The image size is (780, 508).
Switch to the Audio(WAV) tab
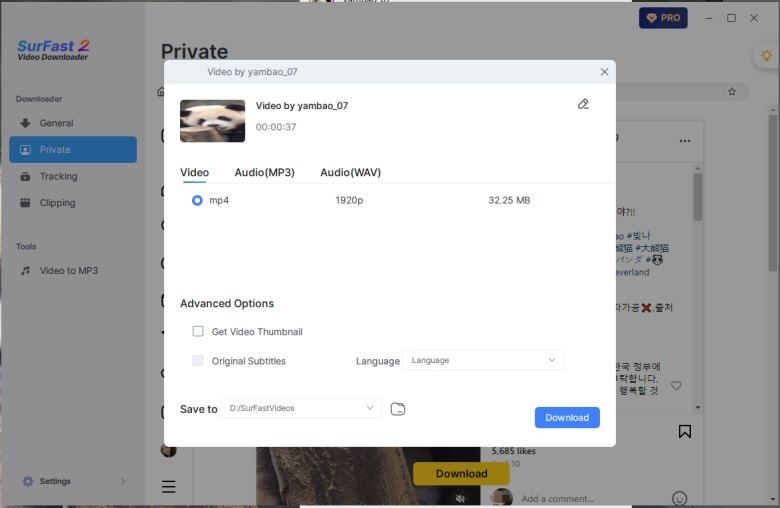(351, 172)
